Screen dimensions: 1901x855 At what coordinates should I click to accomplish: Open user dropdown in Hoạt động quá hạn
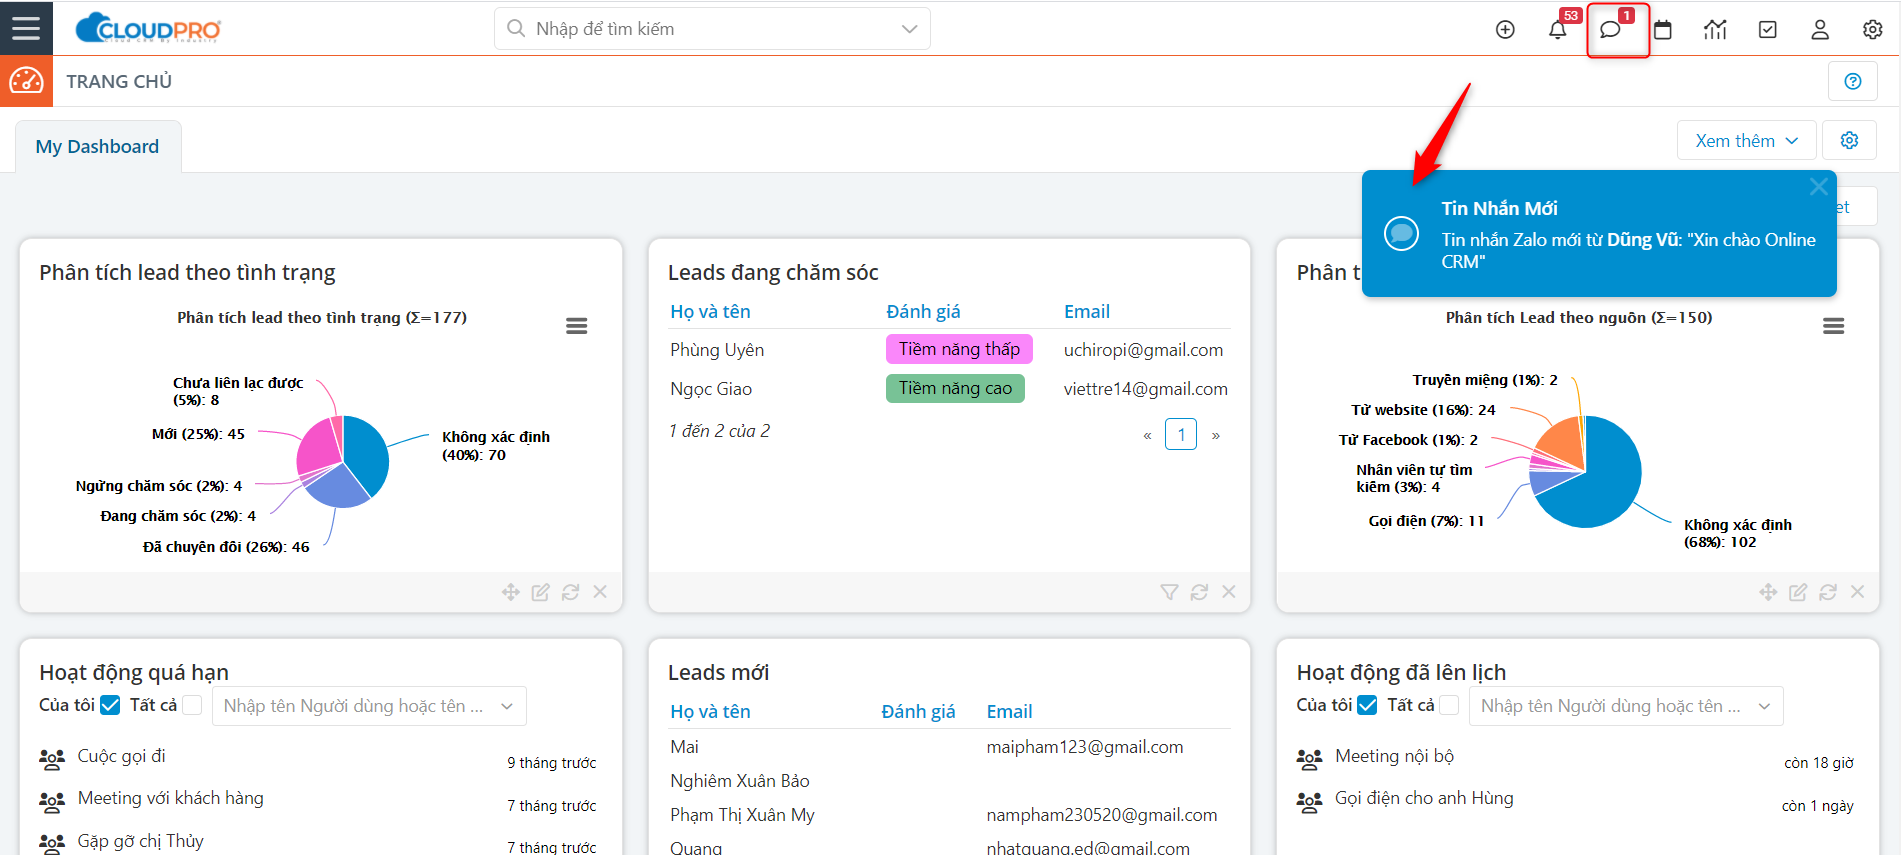(x=369, y=706)
